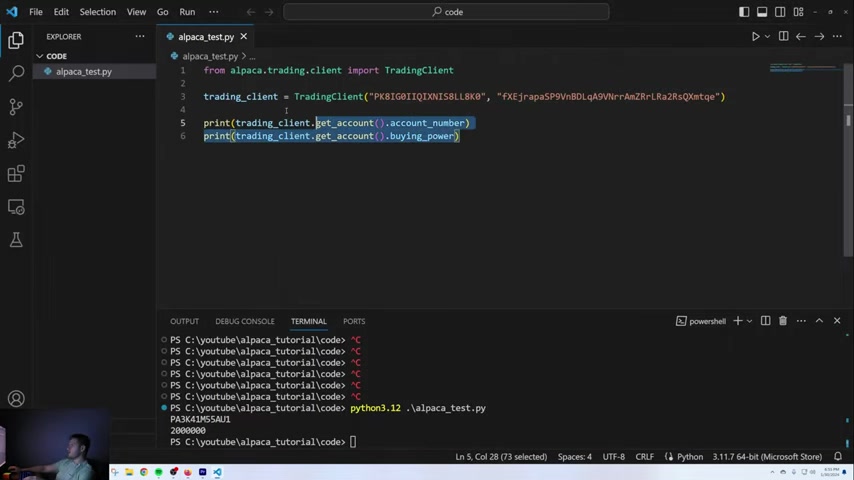Screen dimensions: 854x480
Task: Click the editor minimap preview
Action: pos(803,68)
